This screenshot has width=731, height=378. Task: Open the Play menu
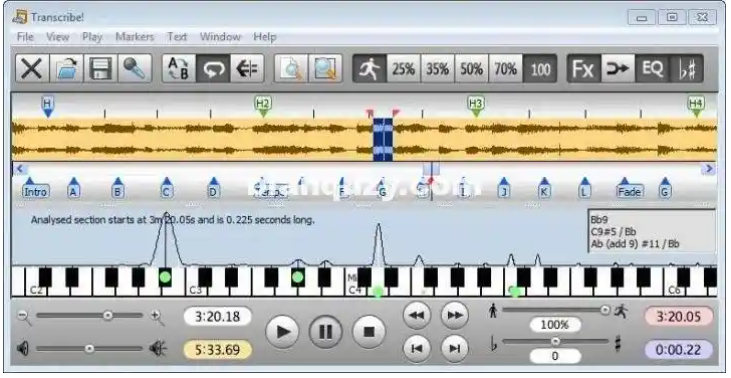click(92, 37)
